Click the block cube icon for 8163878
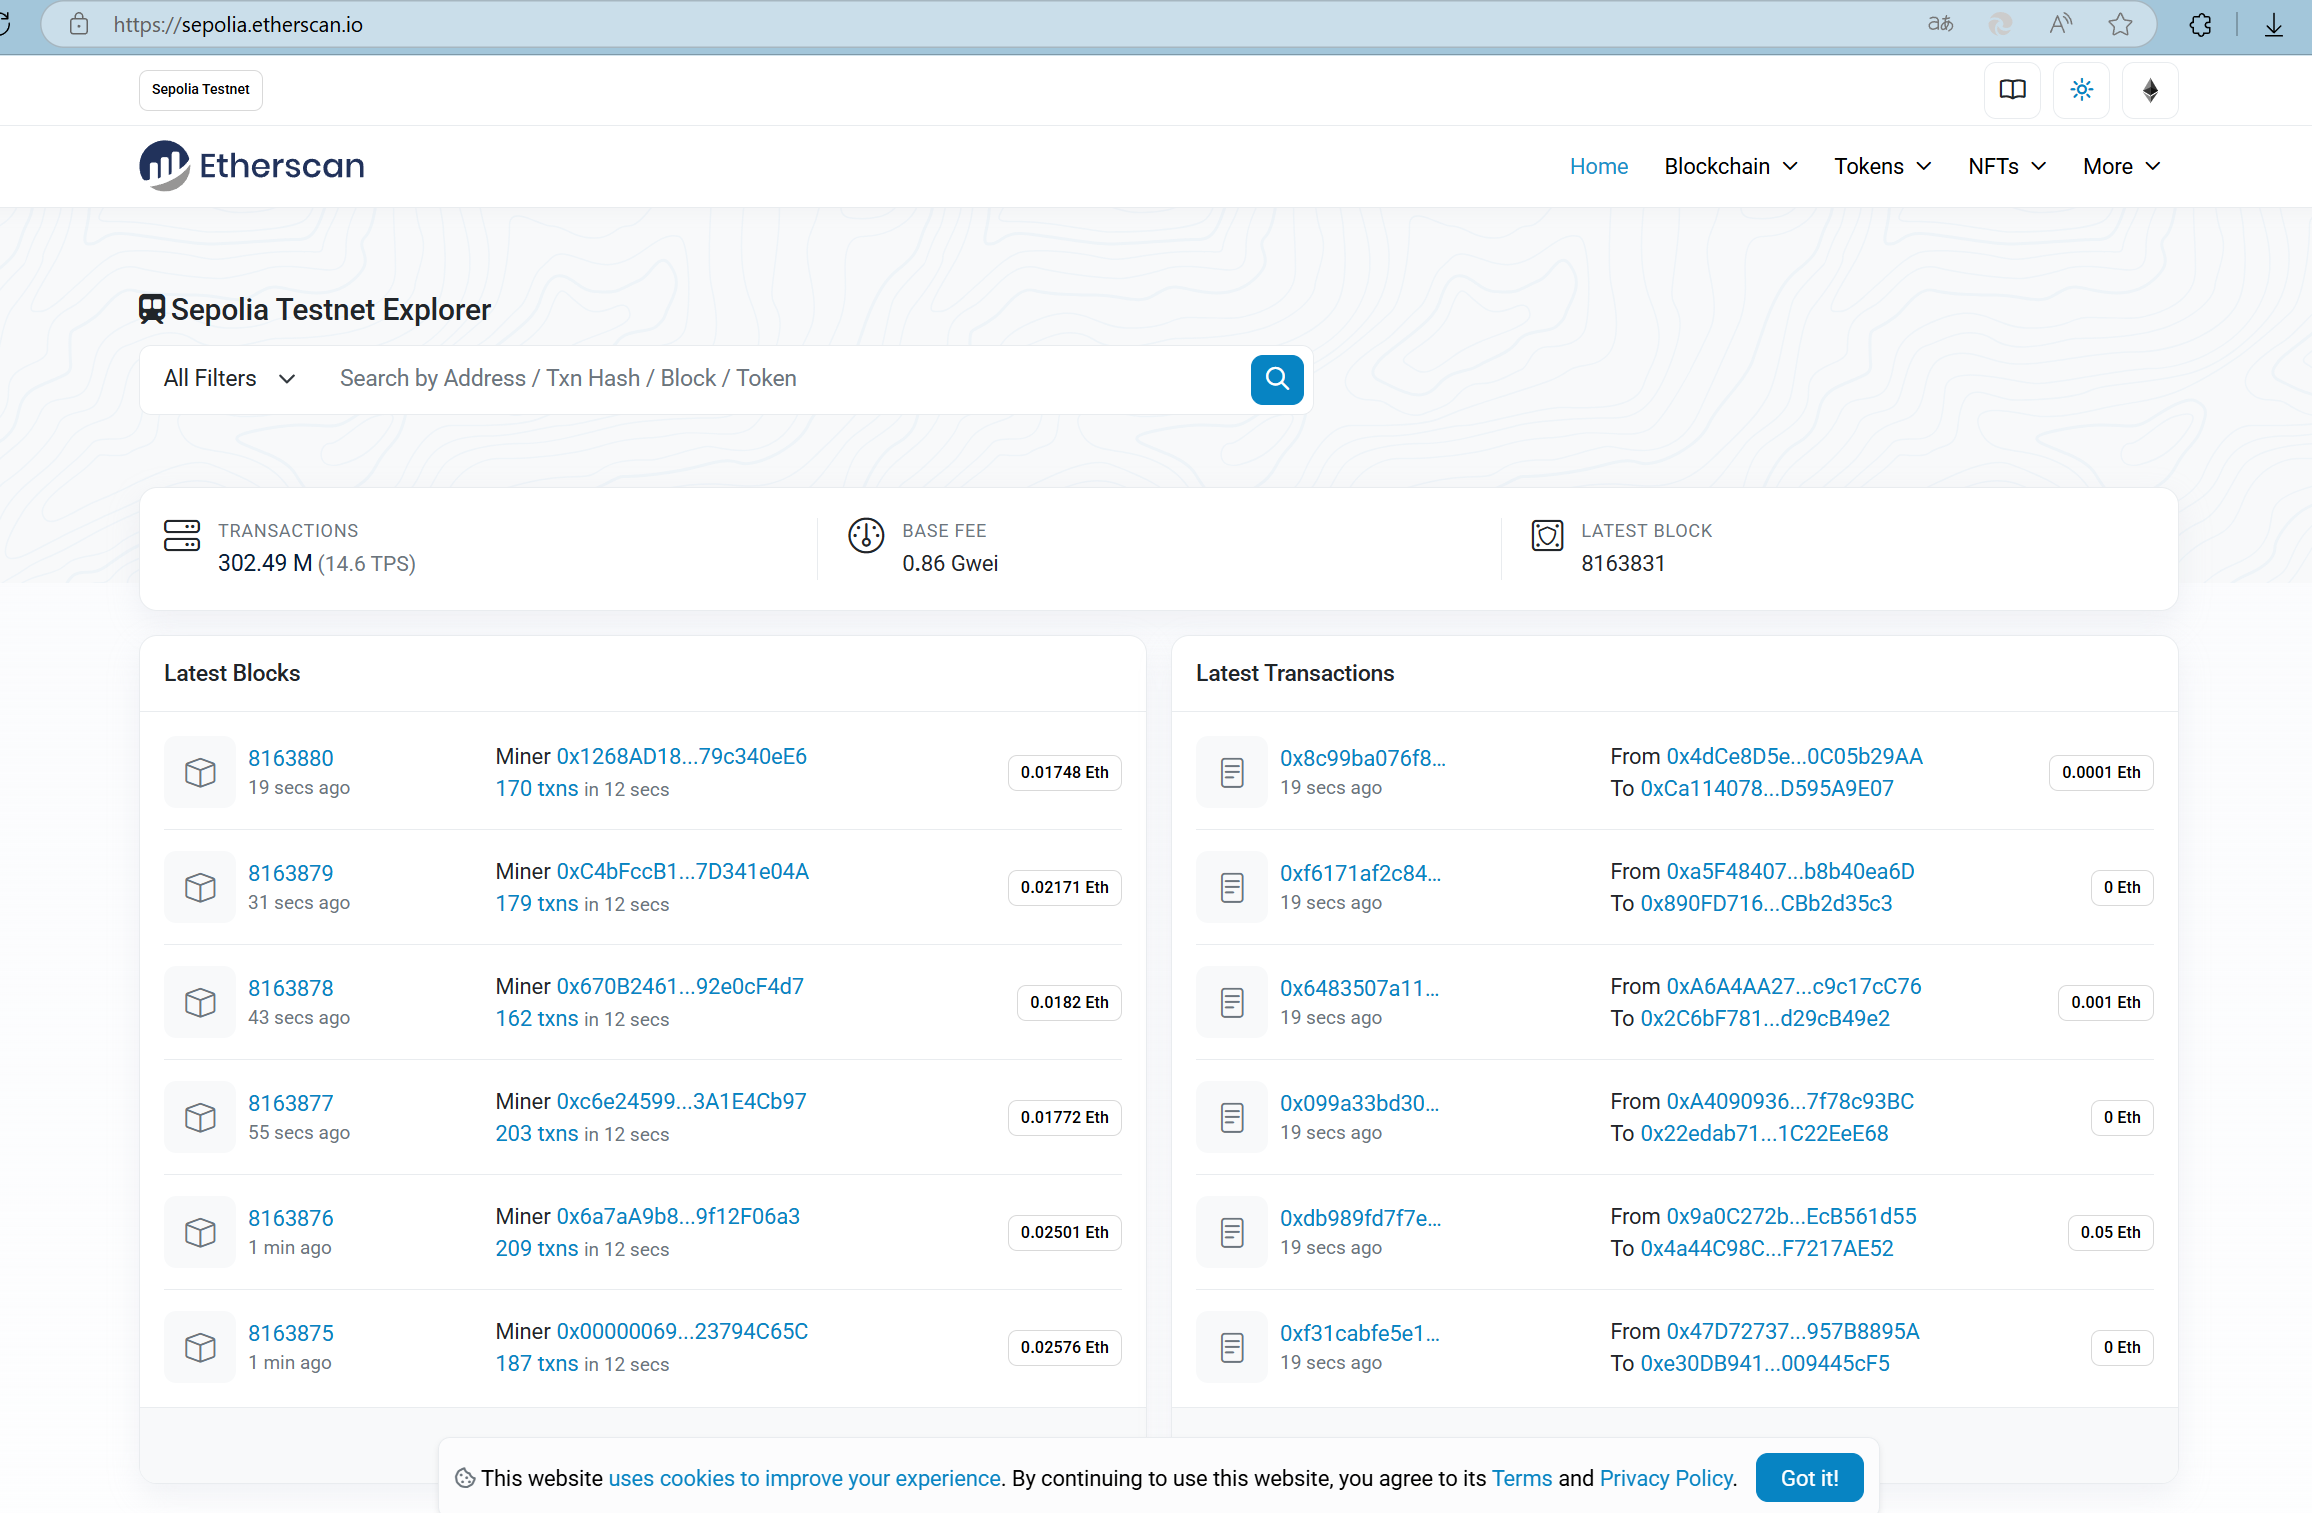The height and width of the screenshot is (1513, 2312). pos(200,1002)
